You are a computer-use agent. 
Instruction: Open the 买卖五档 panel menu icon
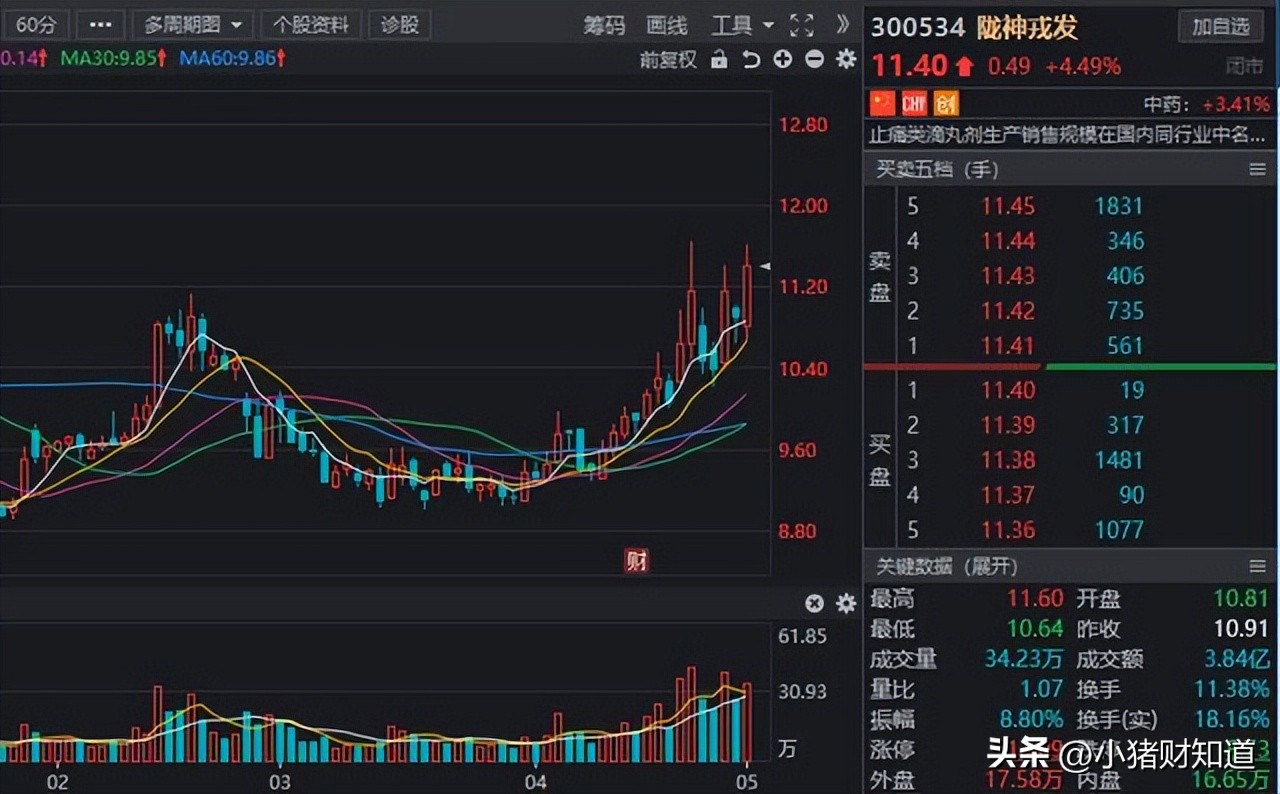[1258, 169]
